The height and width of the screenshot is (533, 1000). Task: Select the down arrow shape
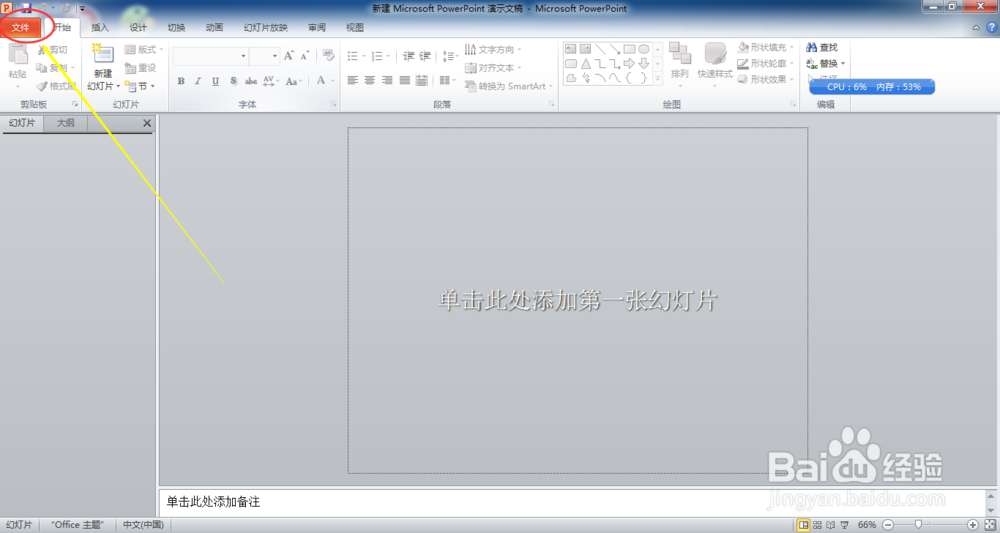644,64
